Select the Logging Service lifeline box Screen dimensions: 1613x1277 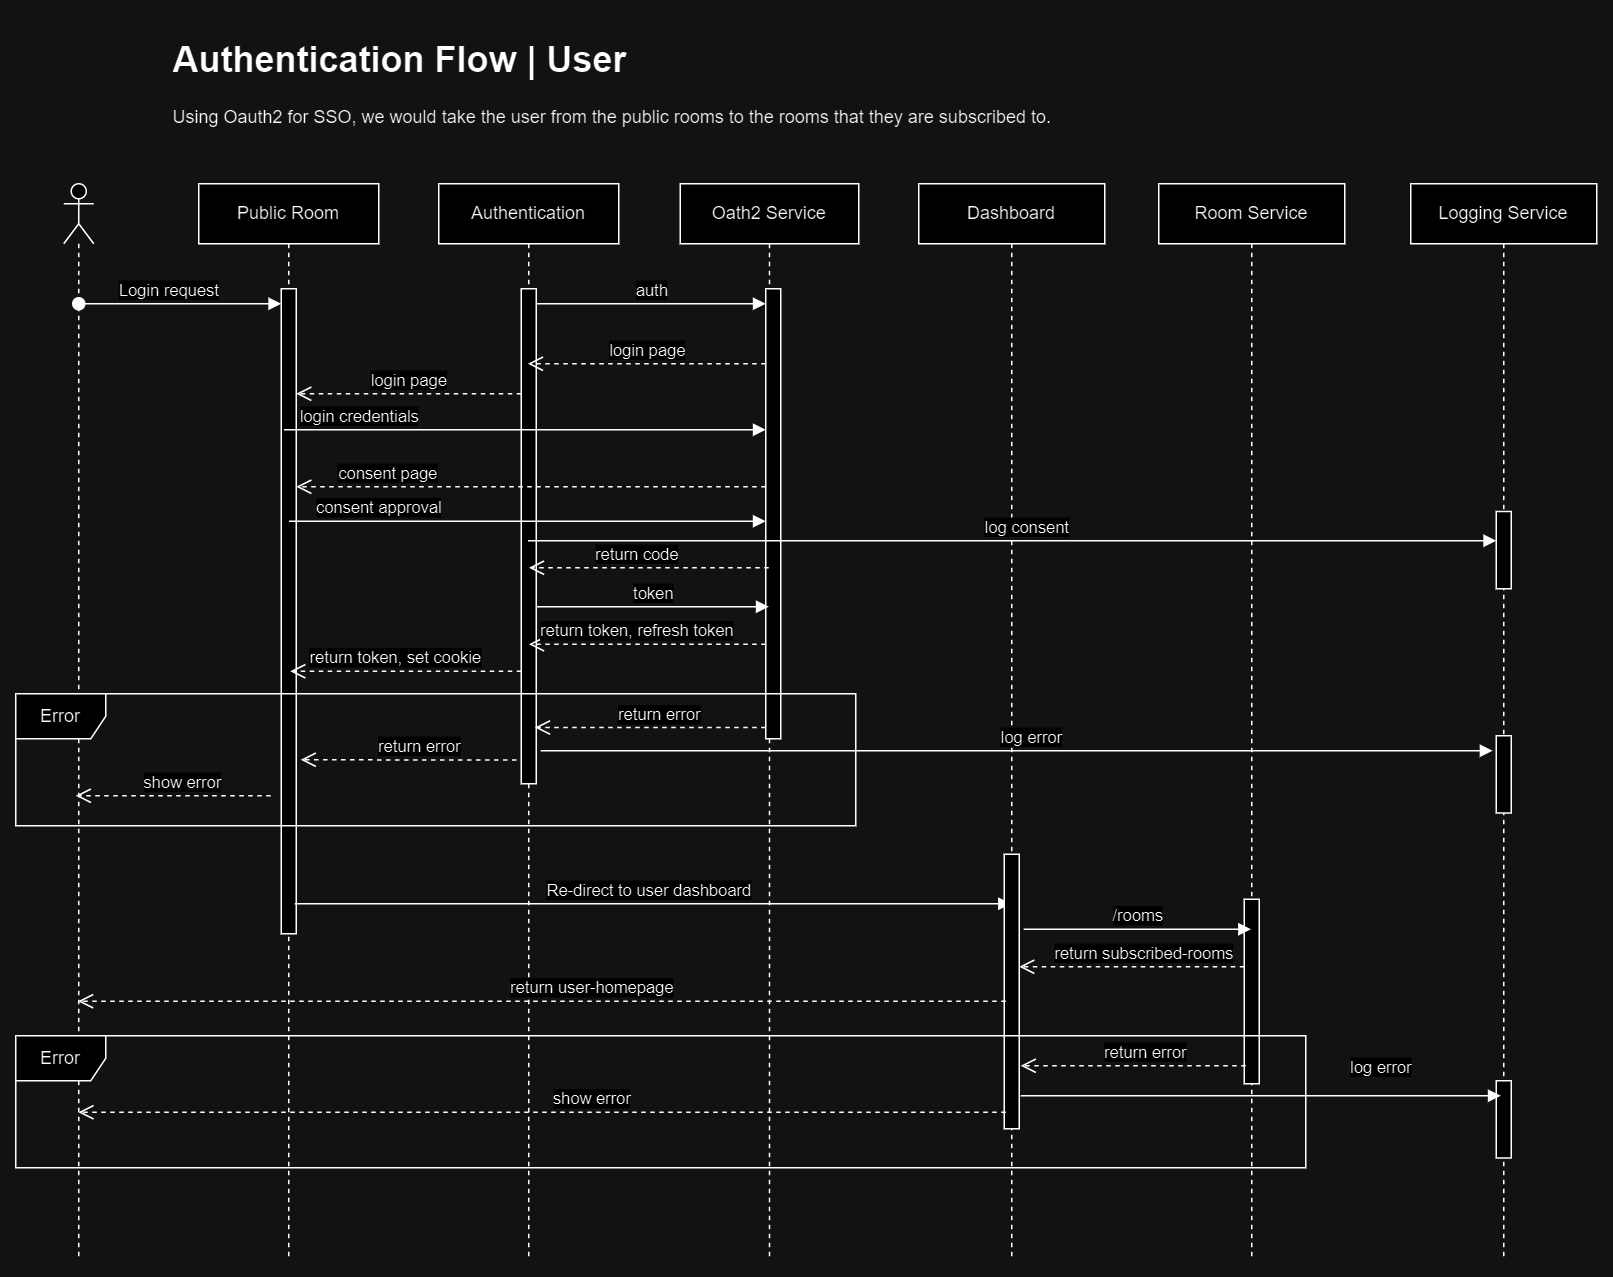pyautogui.click(x=1502, y=213)
